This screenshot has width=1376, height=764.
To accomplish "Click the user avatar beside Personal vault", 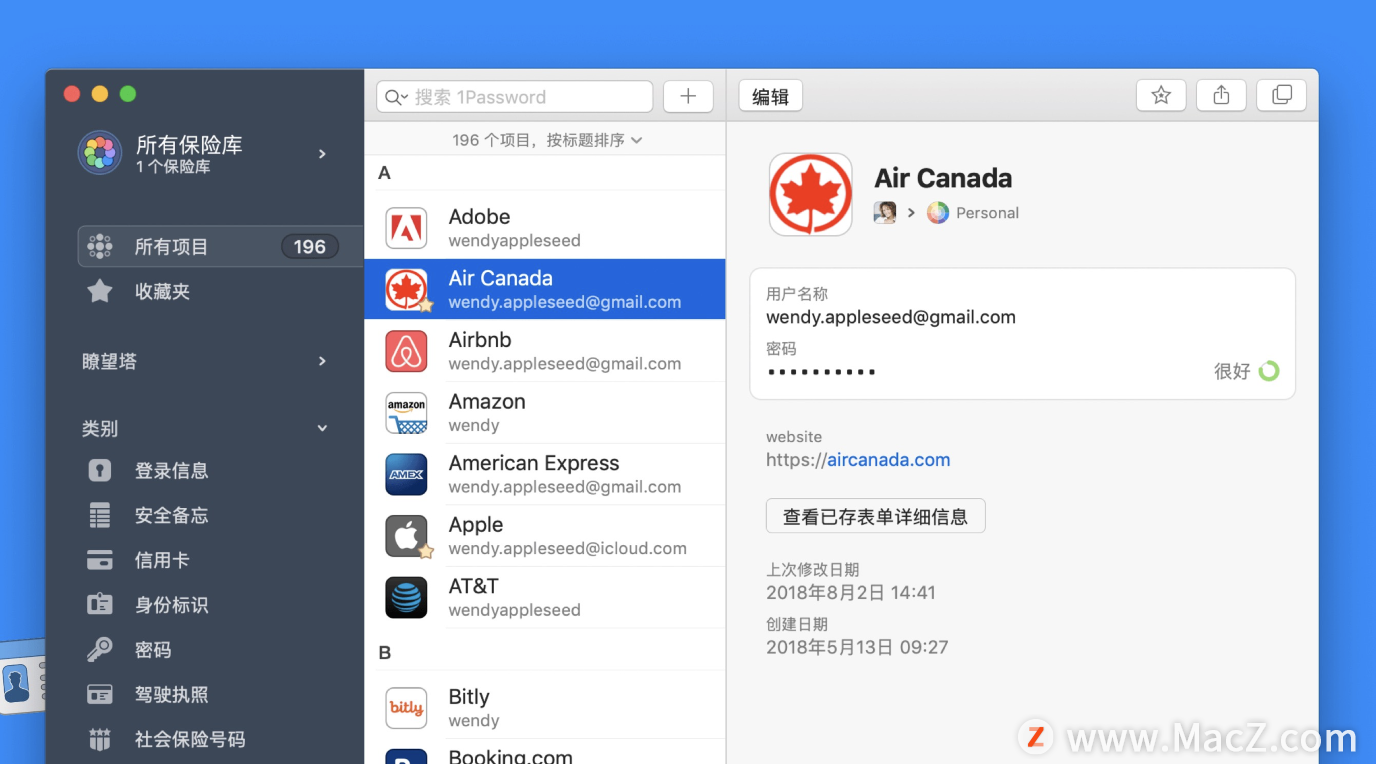I will pos(885,212).
